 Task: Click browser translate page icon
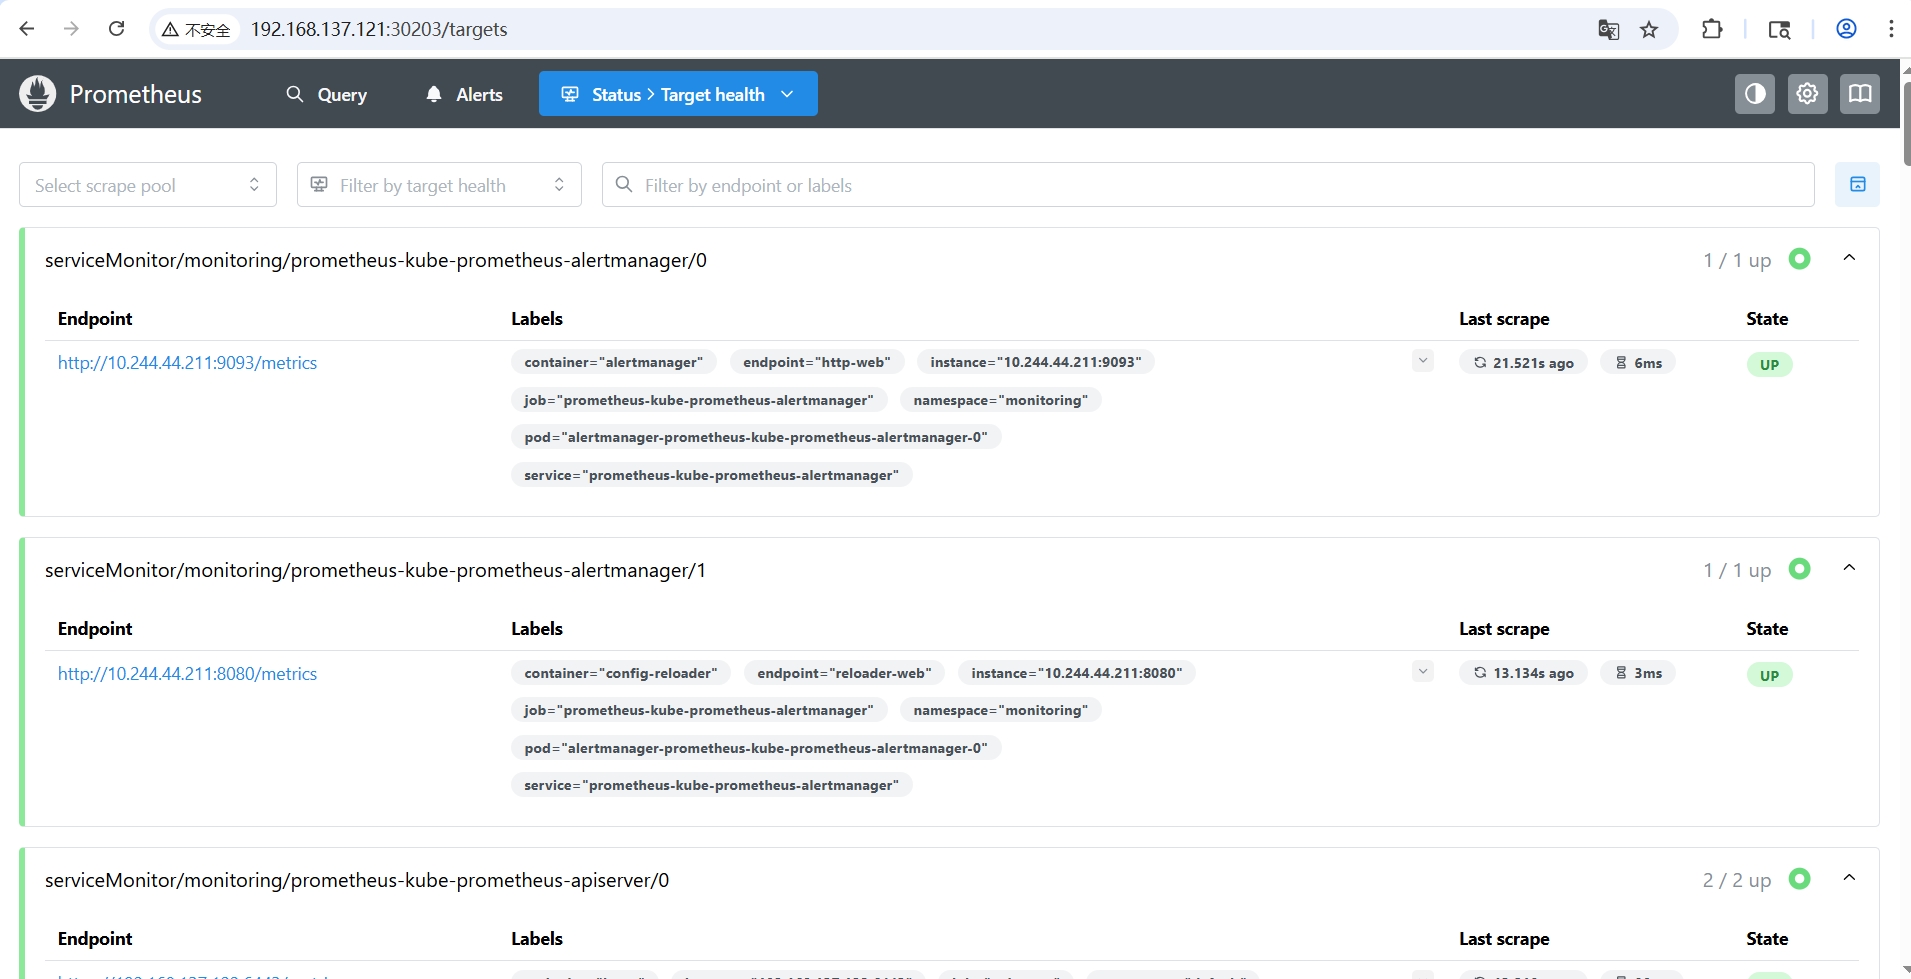click(1608, 30)
